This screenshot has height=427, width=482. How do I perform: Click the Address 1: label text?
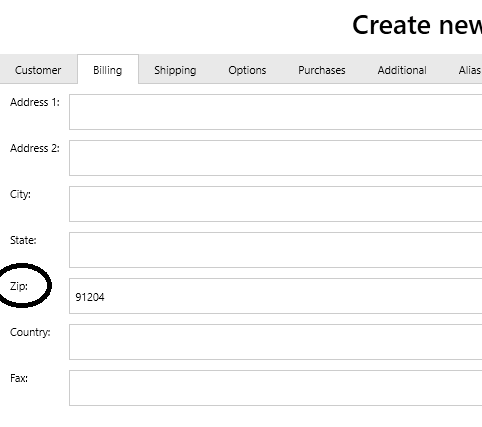point(35,102)
